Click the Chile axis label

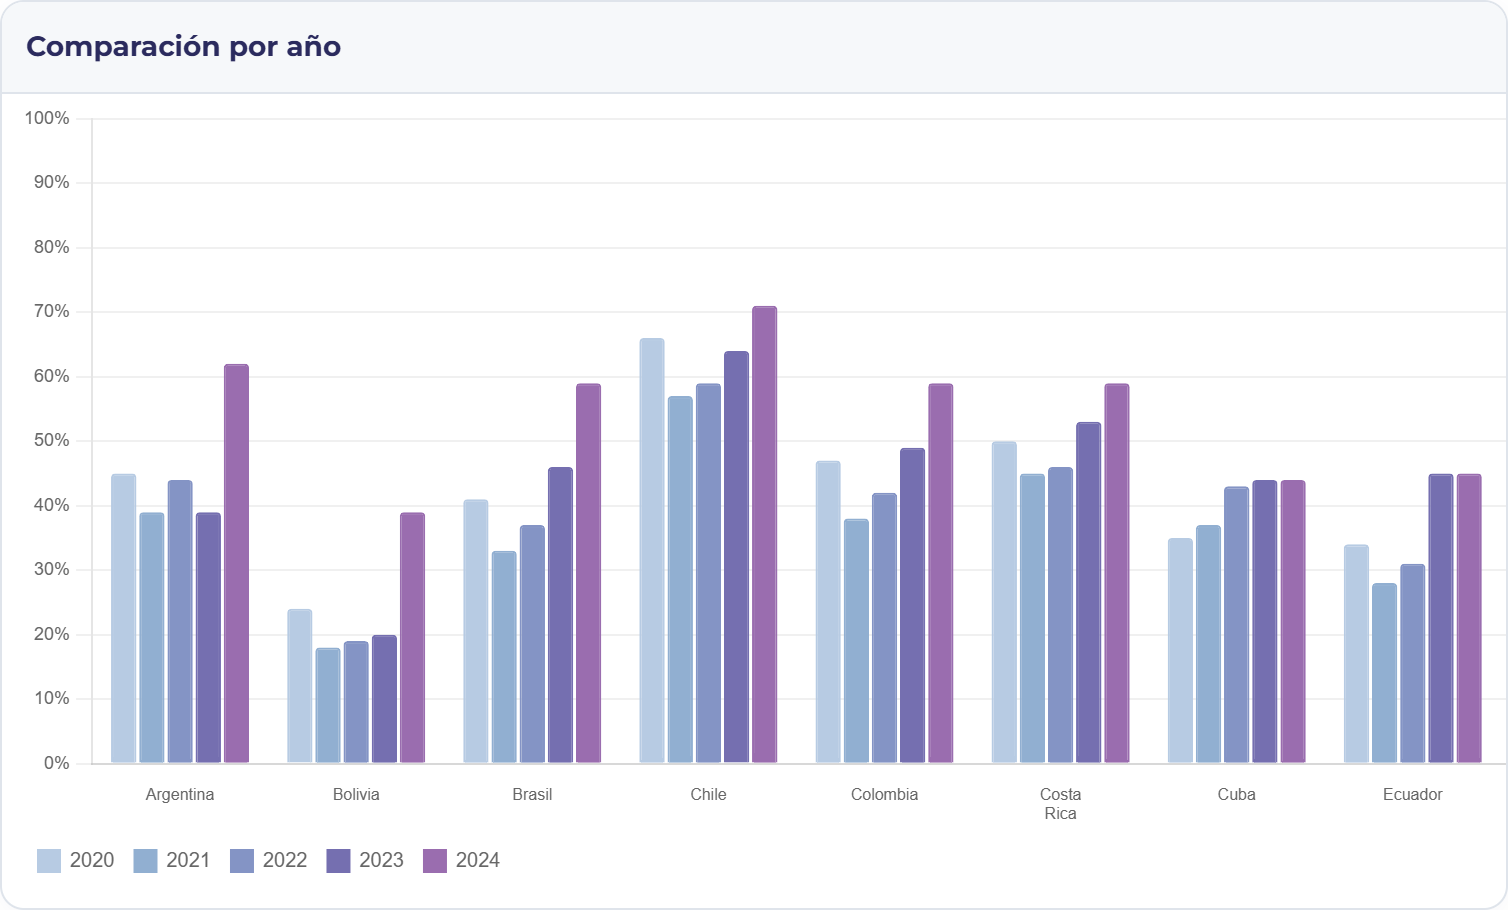pos(708,795)
